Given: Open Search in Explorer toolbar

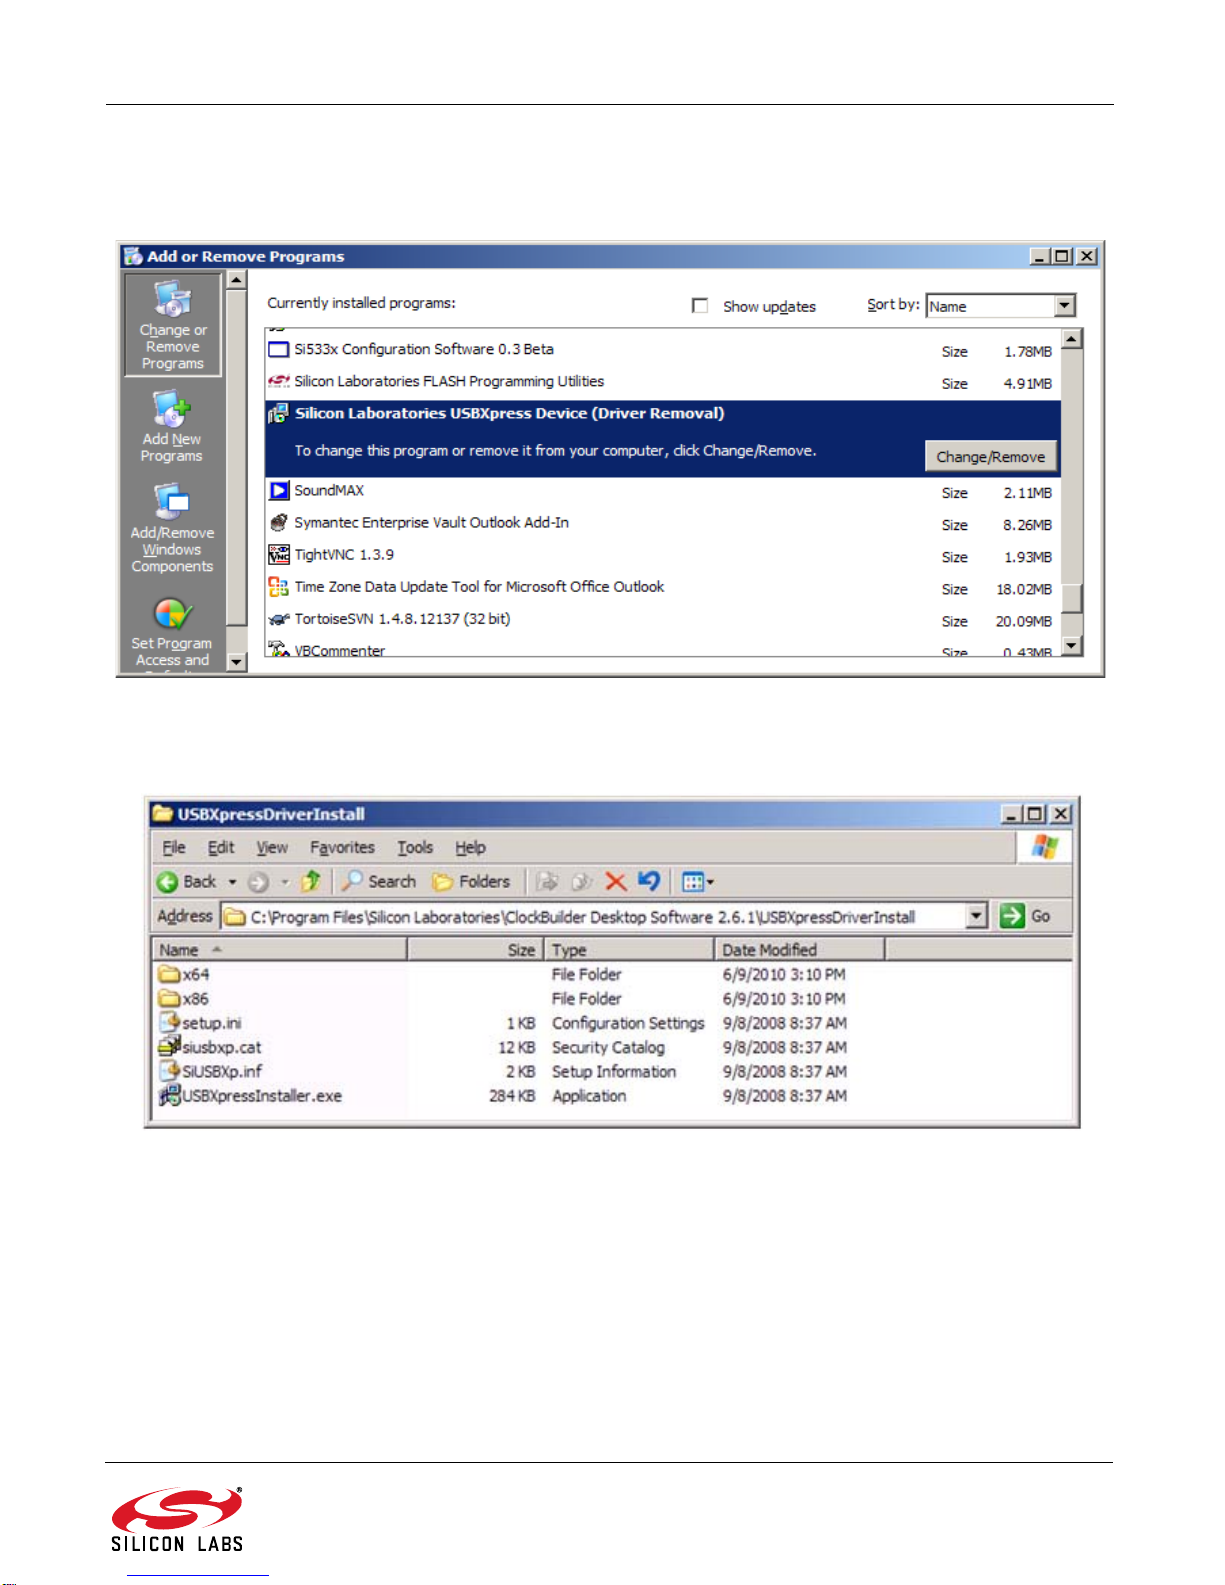Looking at the screenshot, I should (x=378, y=882).
